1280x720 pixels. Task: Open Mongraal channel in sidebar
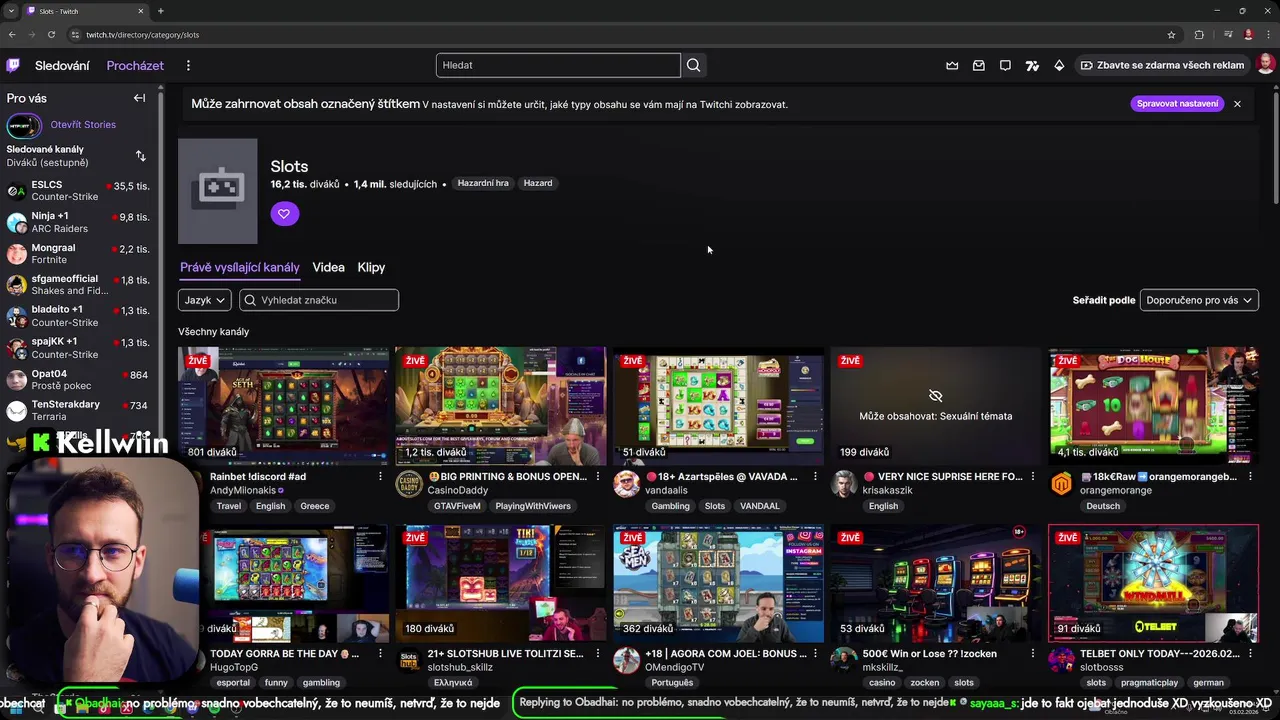[78, 253]
